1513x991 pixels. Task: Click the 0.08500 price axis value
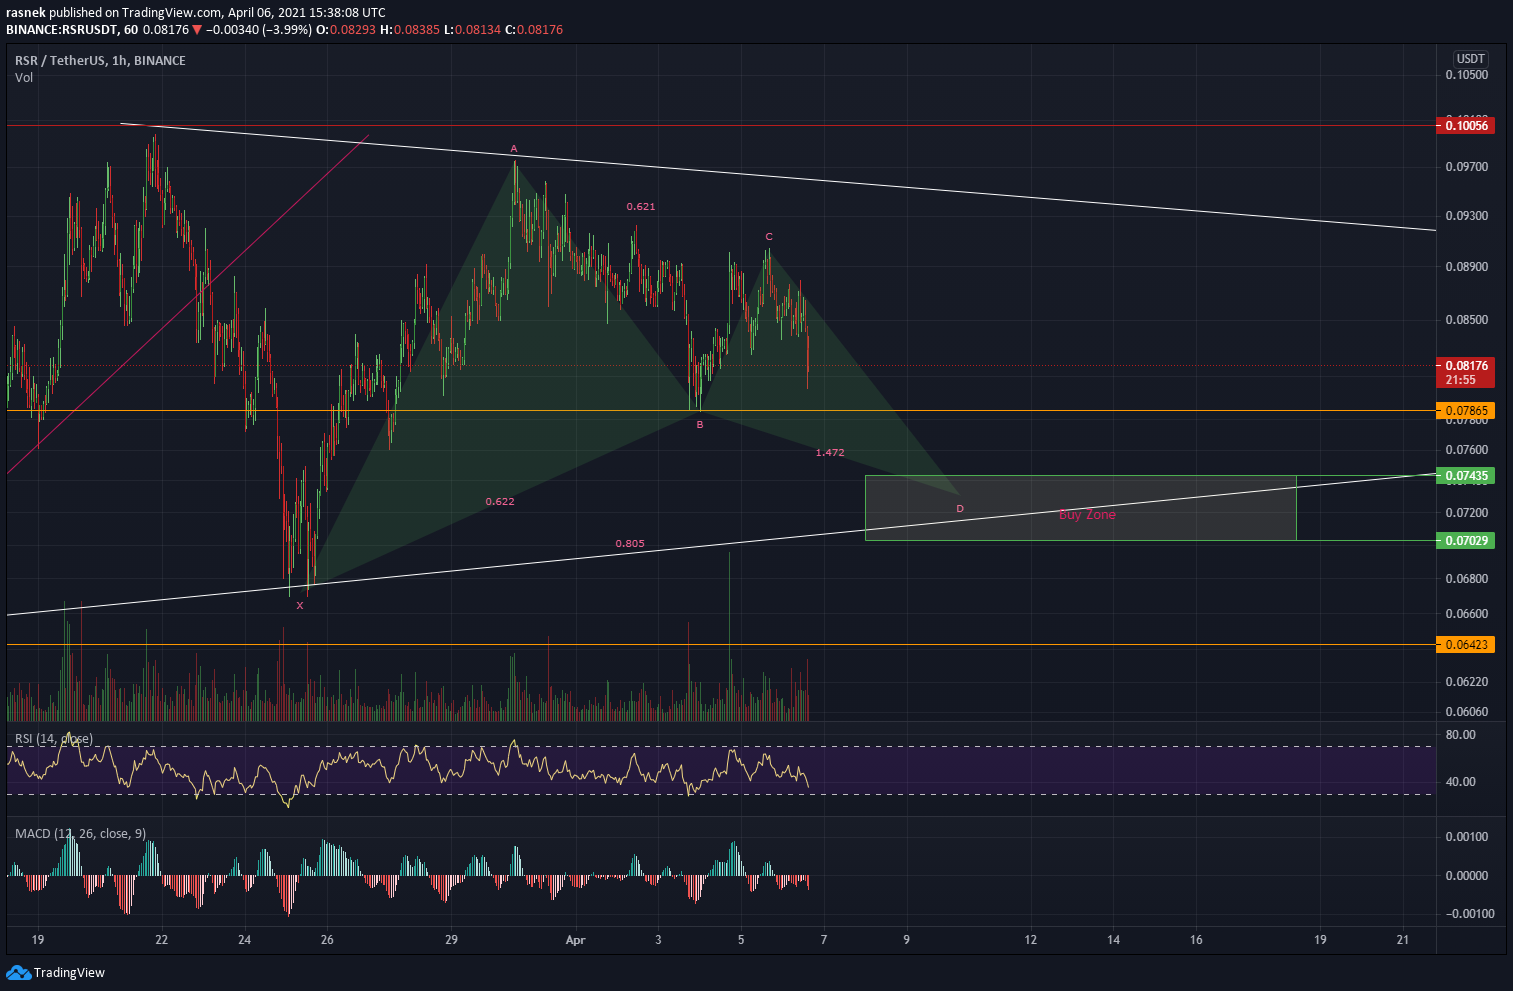1467,320
